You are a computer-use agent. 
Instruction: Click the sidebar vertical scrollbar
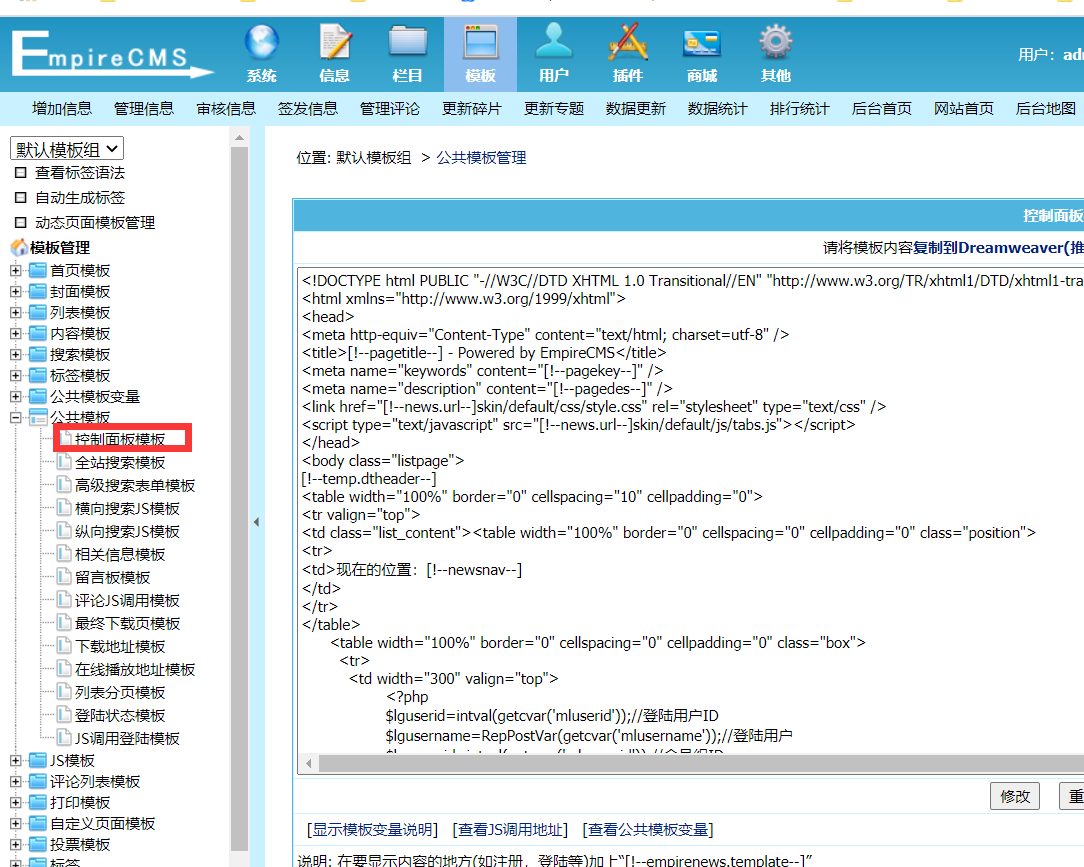pos(239,498)
